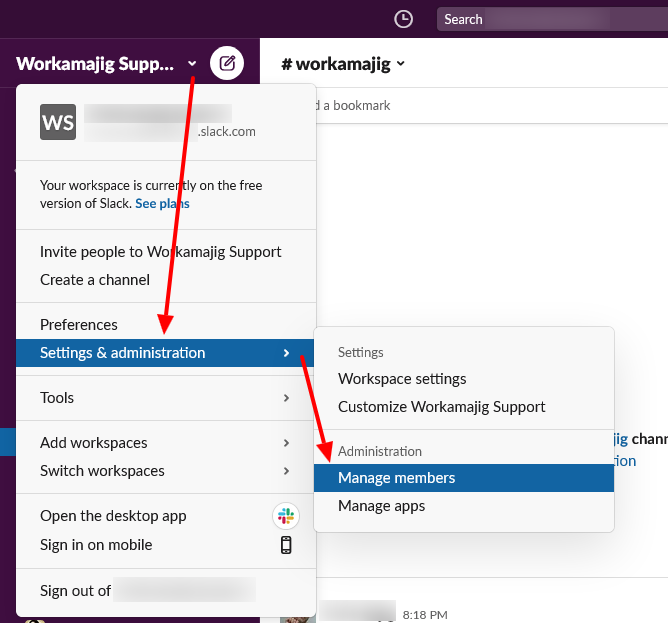
Task: Click the Slack logo next to desktop app
Action: (x=286, y=516)
